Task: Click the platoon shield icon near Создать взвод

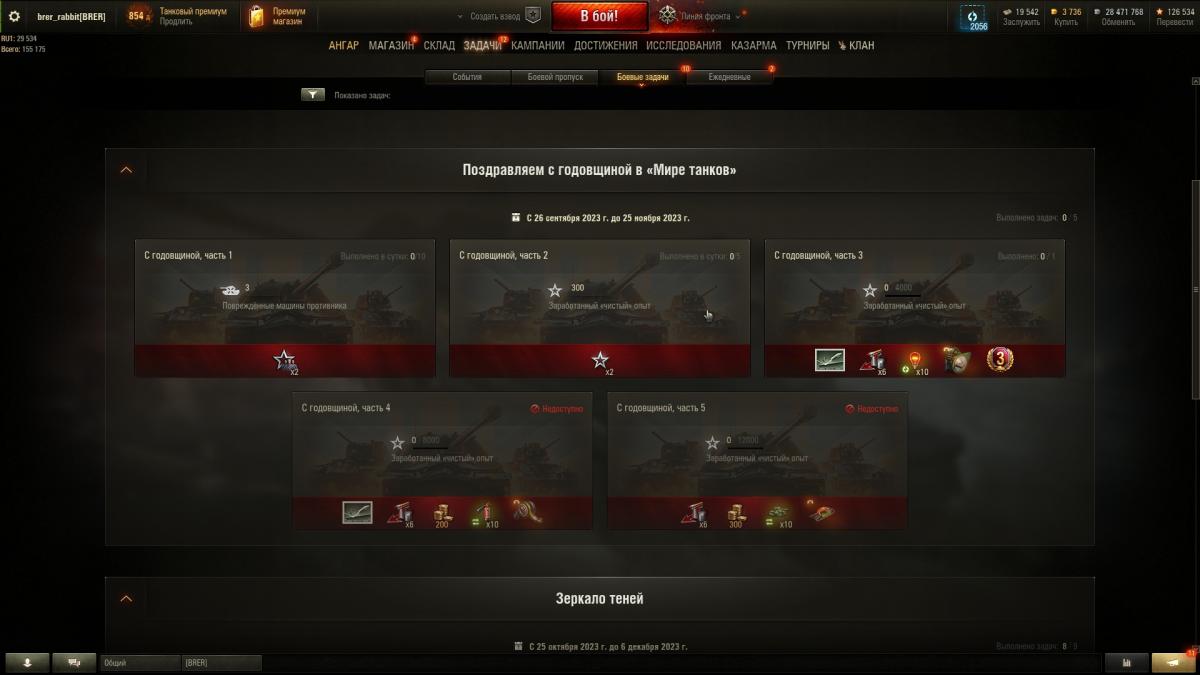Action: click(x=533, y=16)
